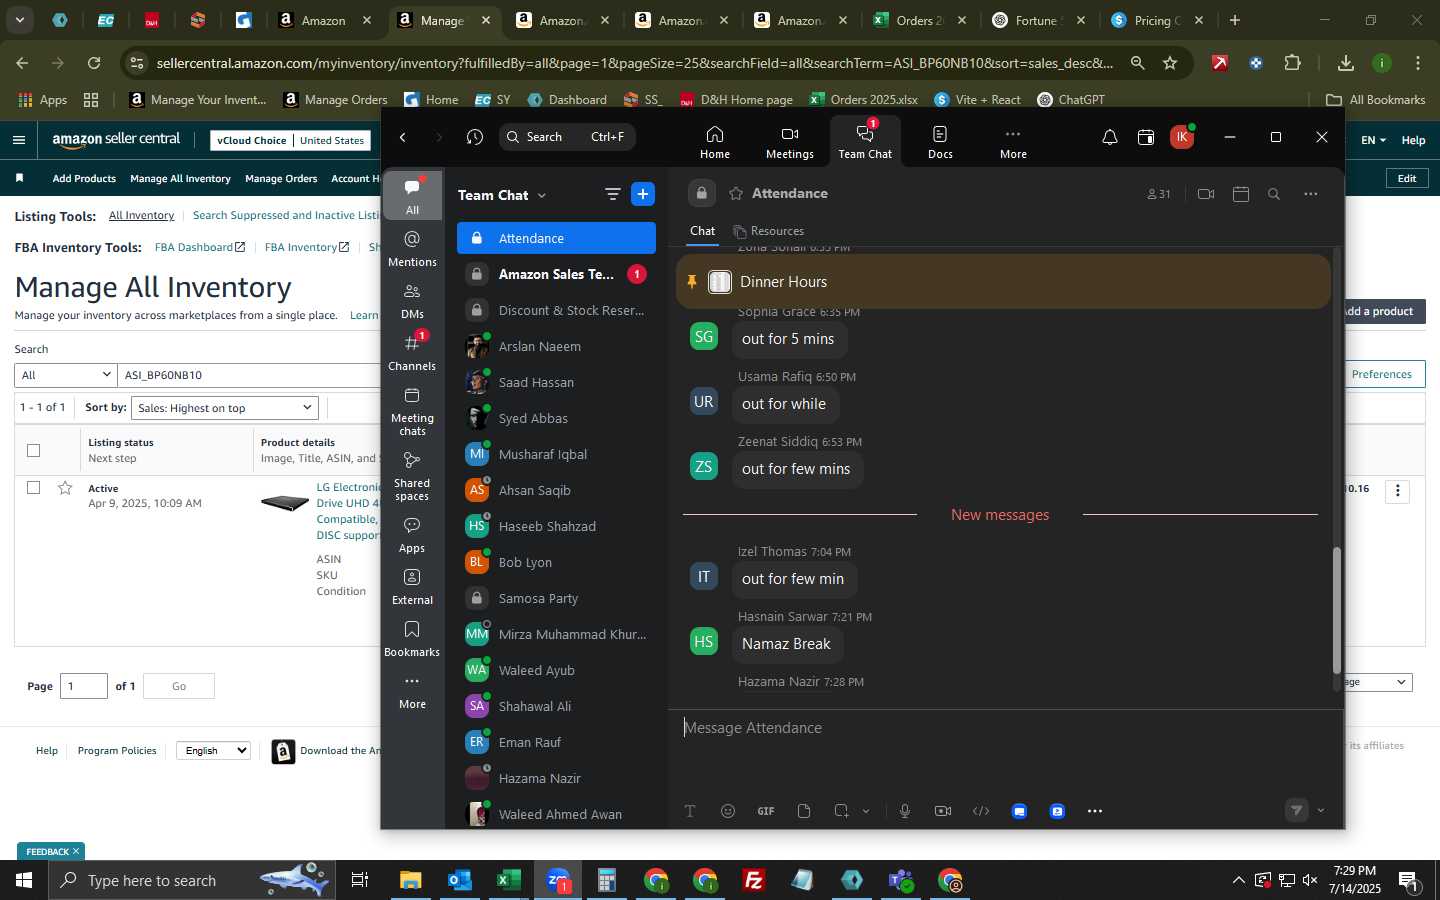
Task: Open search field All dropdown
Action: (x=66, y=375)
